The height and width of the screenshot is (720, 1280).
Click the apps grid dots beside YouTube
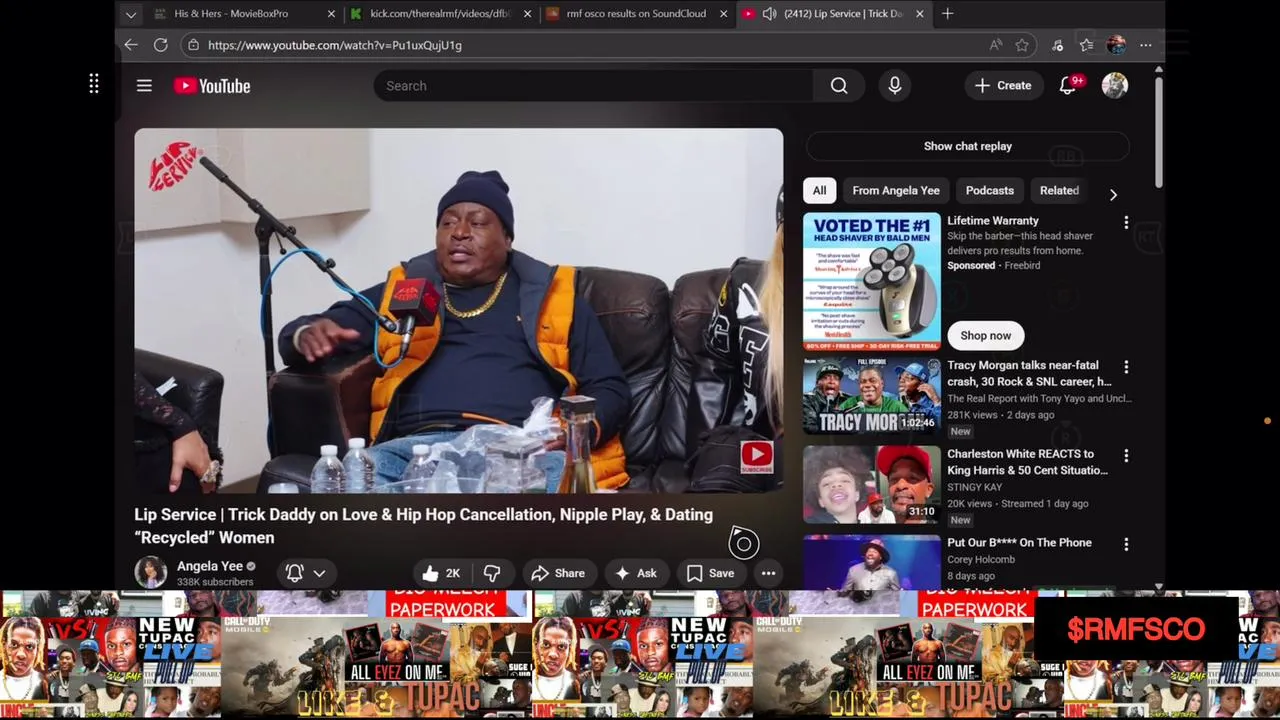(94, 85)
